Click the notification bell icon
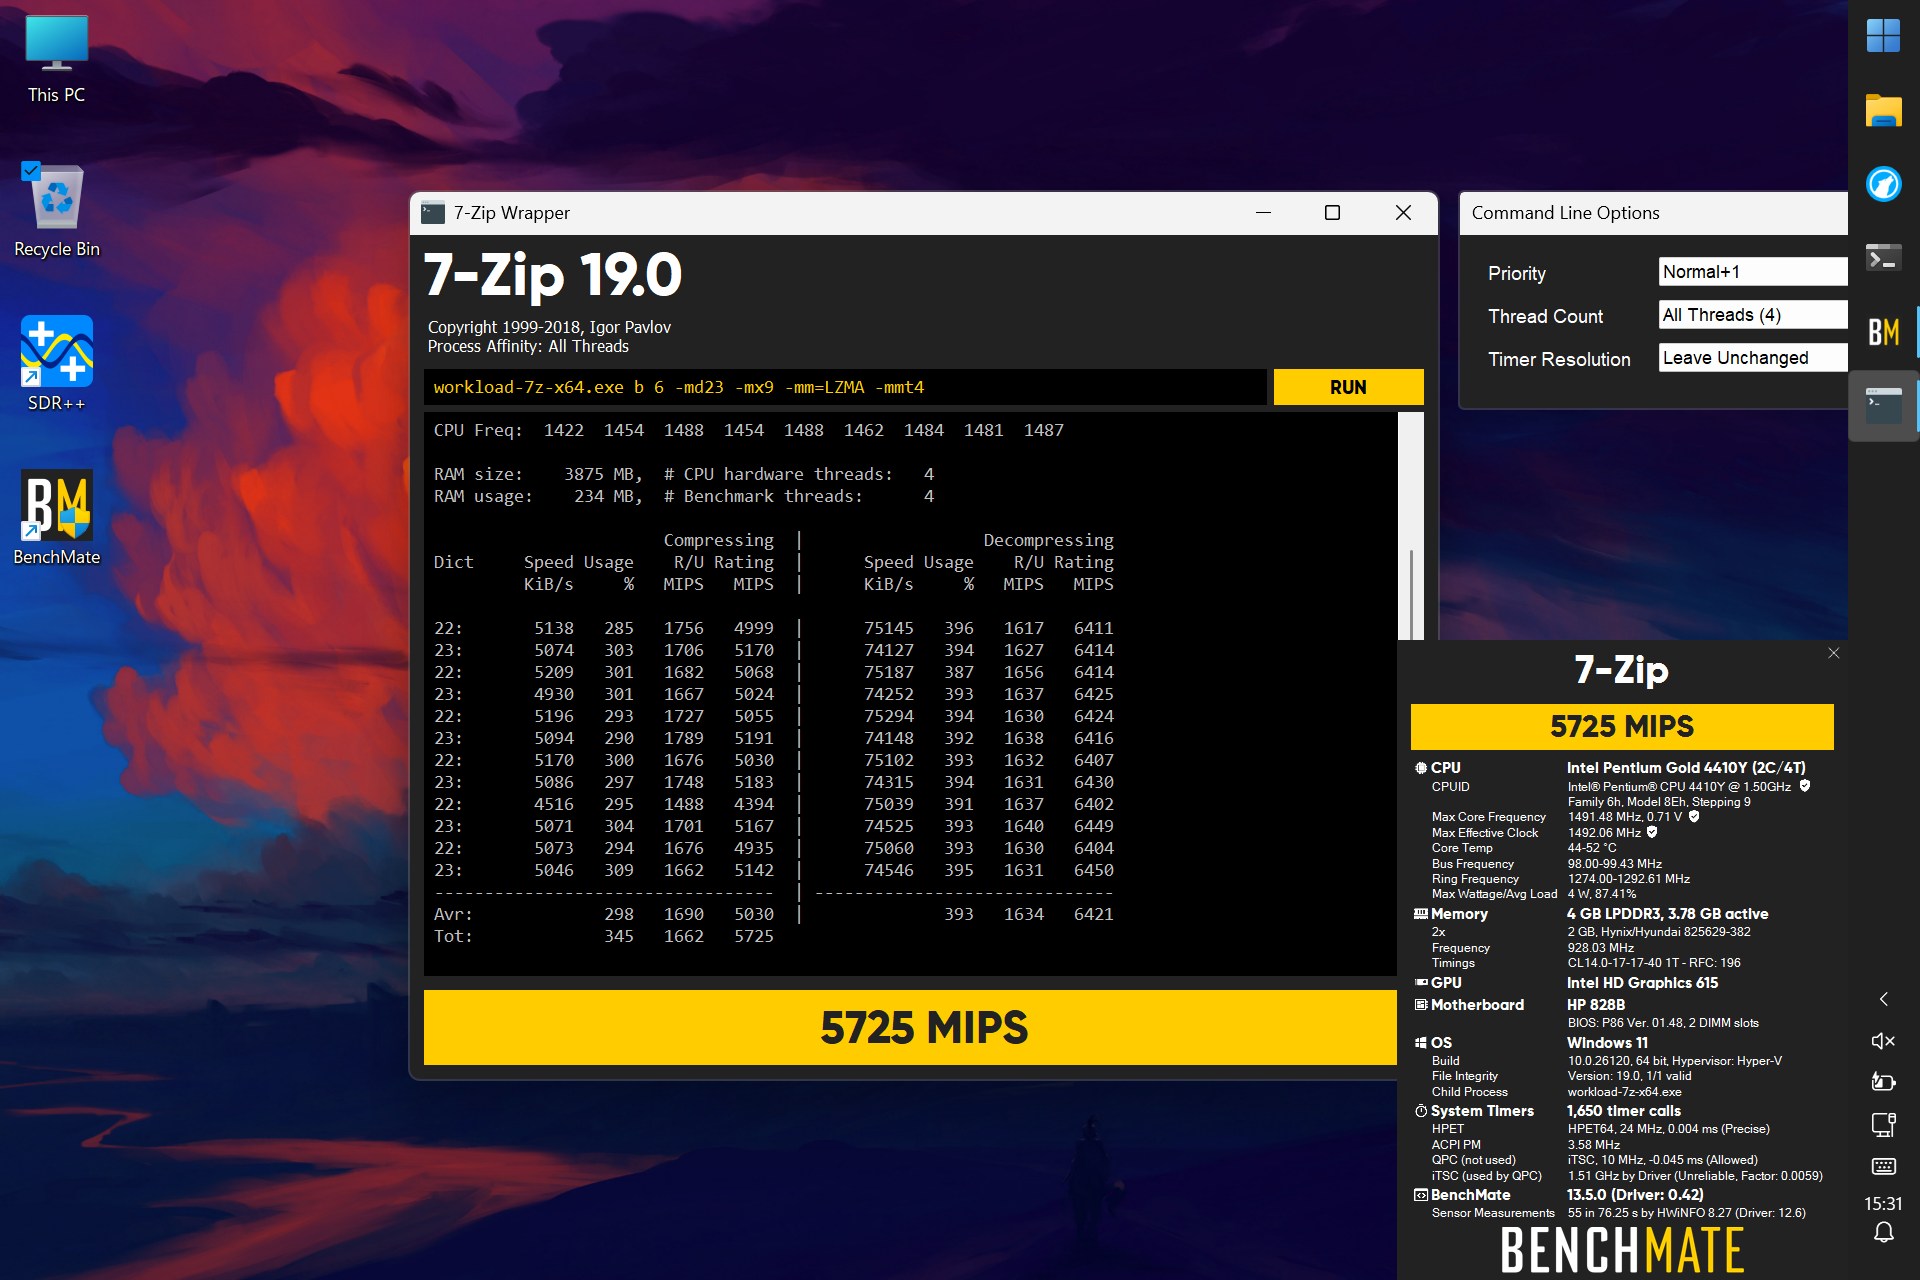This screenshot has height=1280, width=1920. pyautogui.click(x=1883, y=1233)
